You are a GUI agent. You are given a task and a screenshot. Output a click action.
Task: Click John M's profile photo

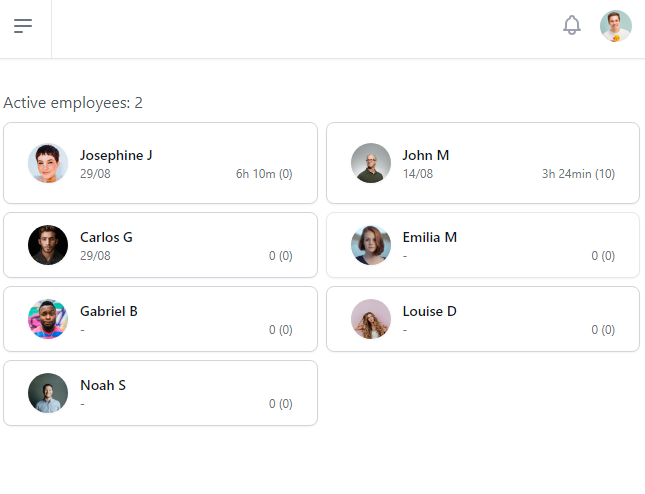(x=371, y=163)
